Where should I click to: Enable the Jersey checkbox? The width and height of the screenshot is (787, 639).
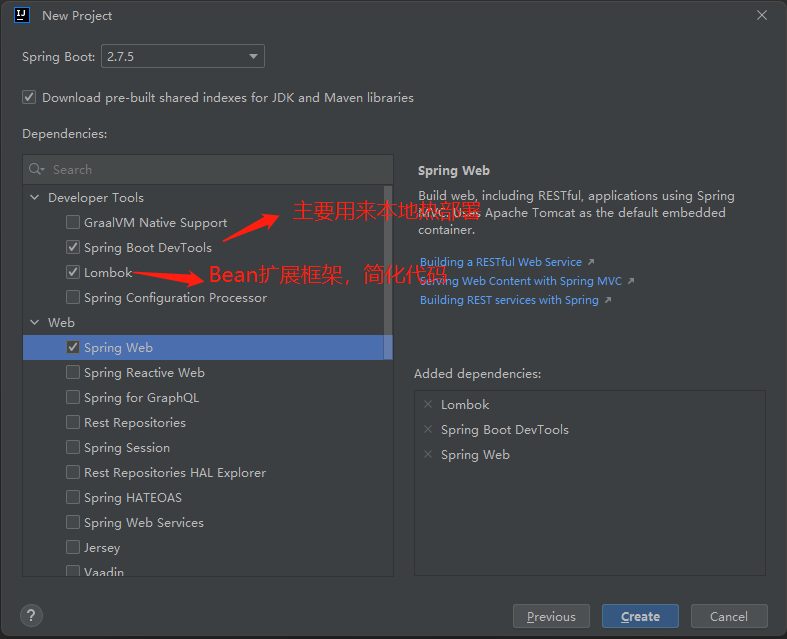[x=73, y=547]
